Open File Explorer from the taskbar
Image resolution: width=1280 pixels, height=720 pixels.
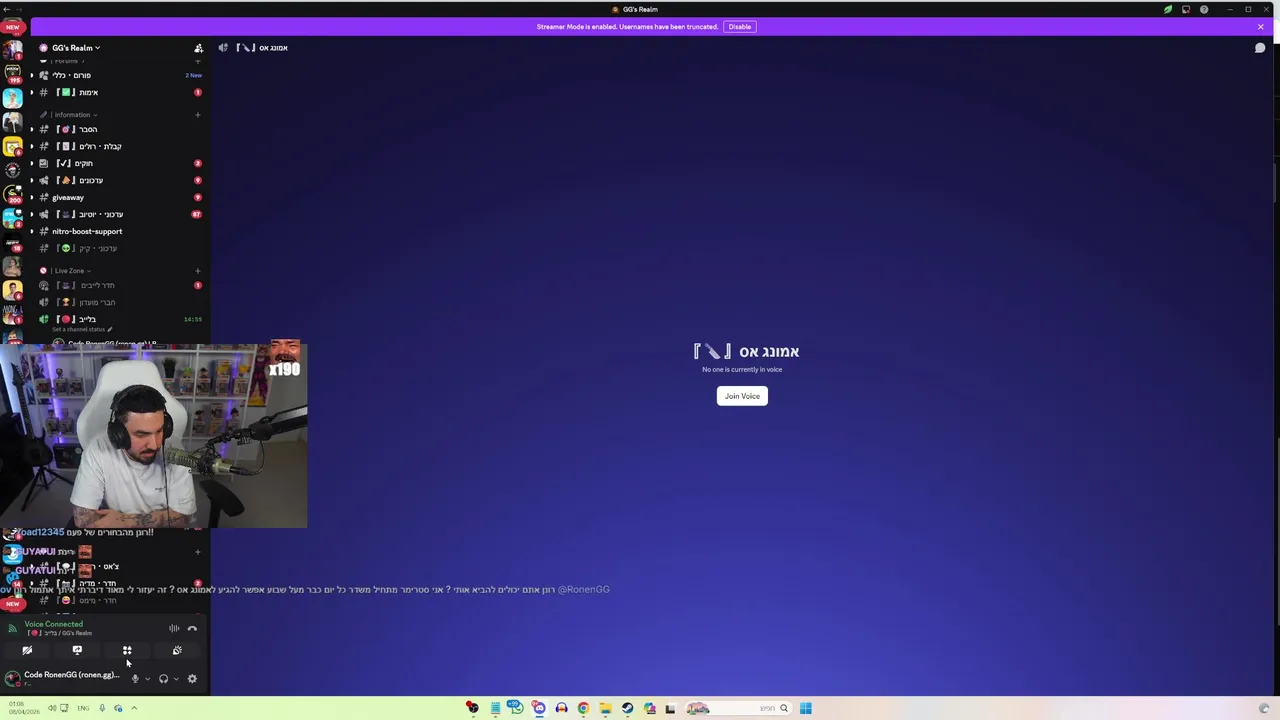605,708
